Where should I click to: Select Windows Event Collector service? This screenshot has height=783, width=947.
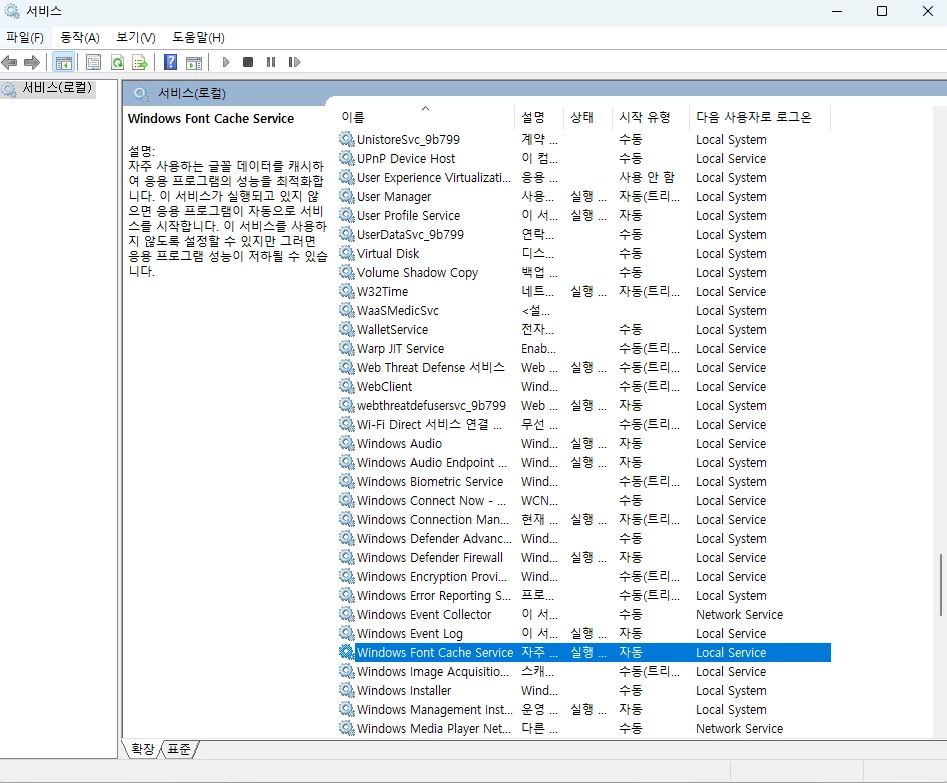click(584, 614)
